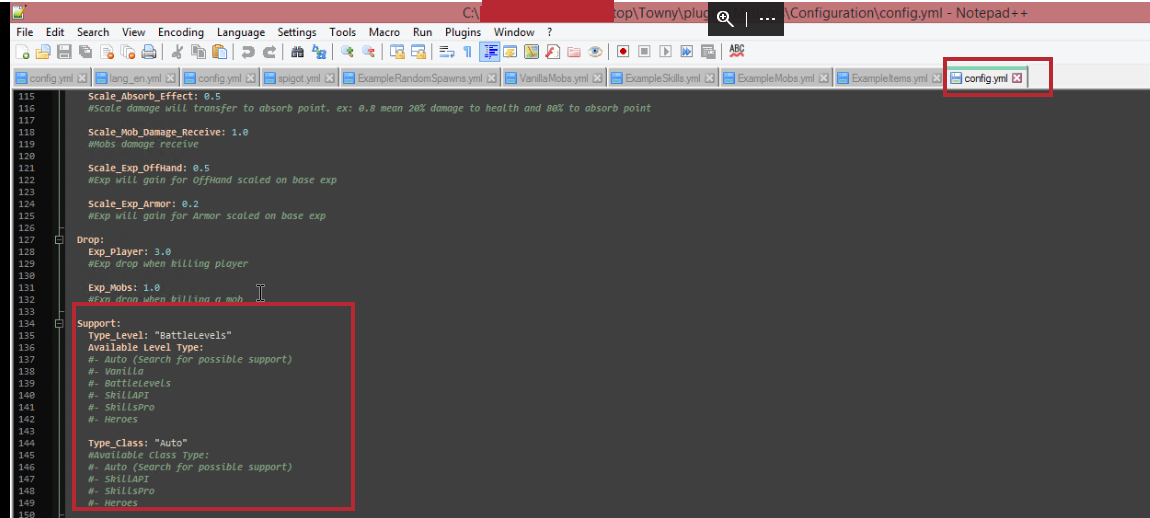Open the View menu
The height and width of the screenshot is (518, 1150).
pyautogui.click(x=133, y=32)
